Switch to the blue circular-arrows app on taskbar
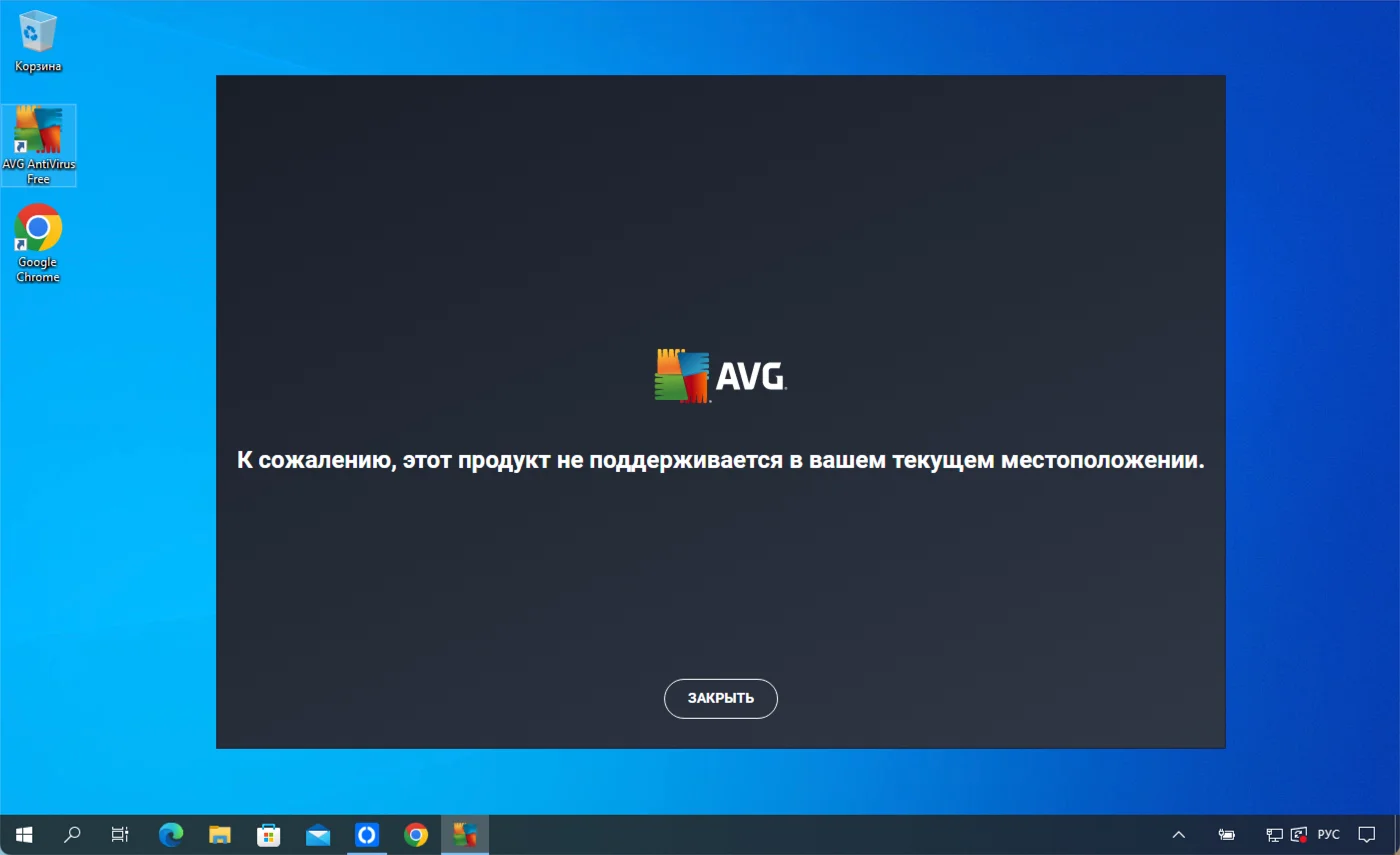This screenshot has height=855, width=1400. tap(367, 834)
